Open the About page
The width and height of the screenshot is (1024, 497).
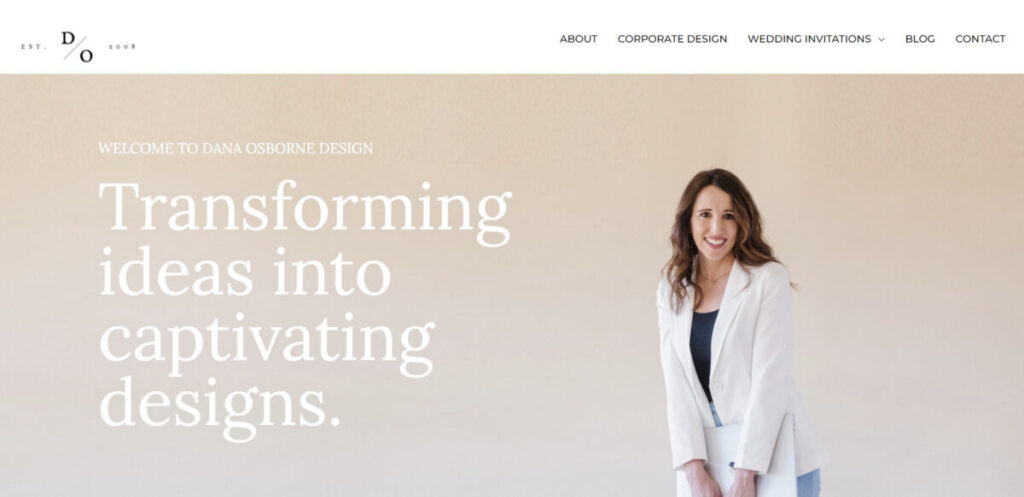pyautogui.click(x=578, y=39)
